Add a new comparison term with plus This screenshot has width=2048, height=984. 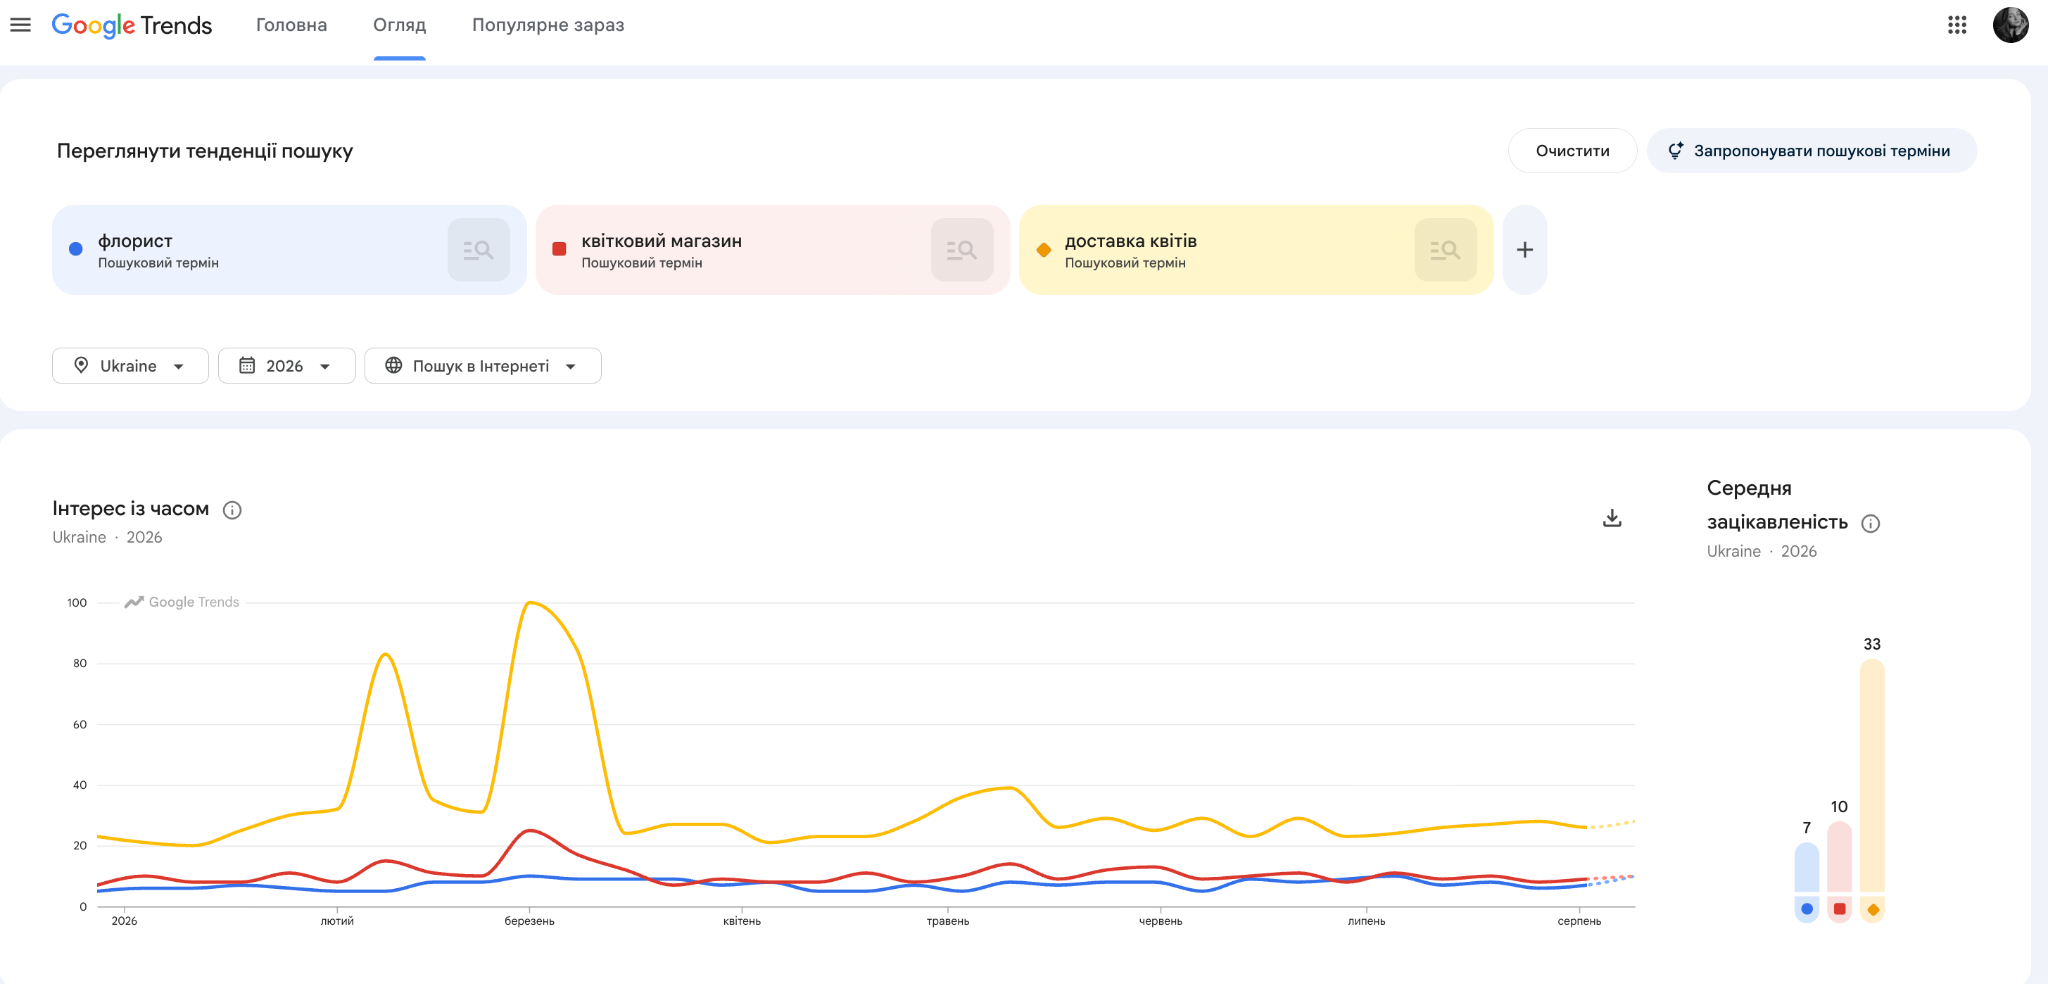tap(1525, 250)
